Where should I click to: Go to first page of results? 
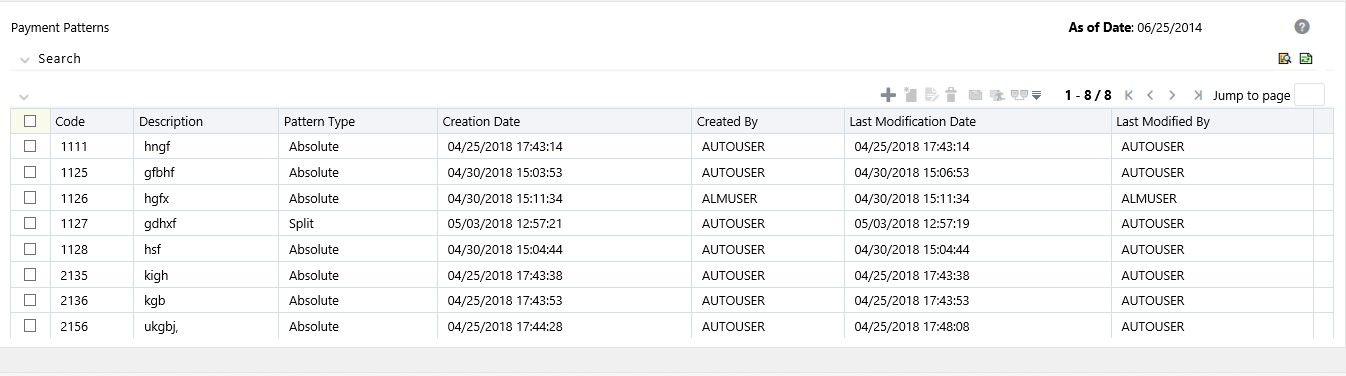click(1129, 95)
